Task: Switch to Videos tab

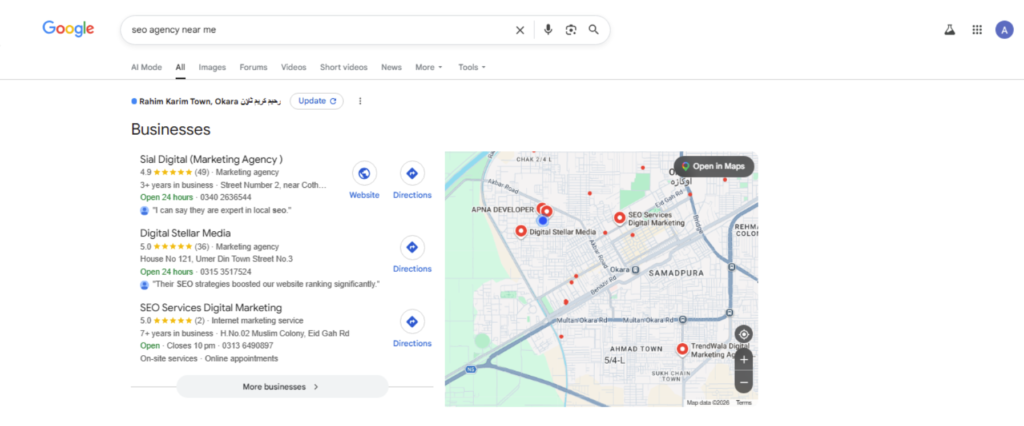Action: [x=294, y=67]
